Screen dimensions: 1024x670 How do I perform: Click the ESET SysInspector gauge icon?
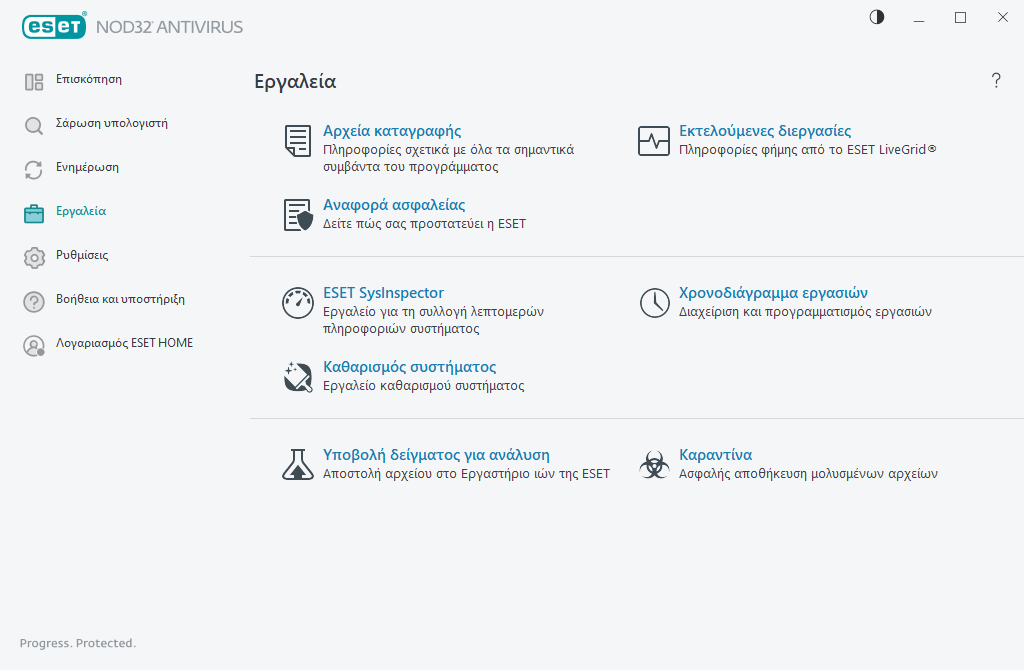pos(298,303)
